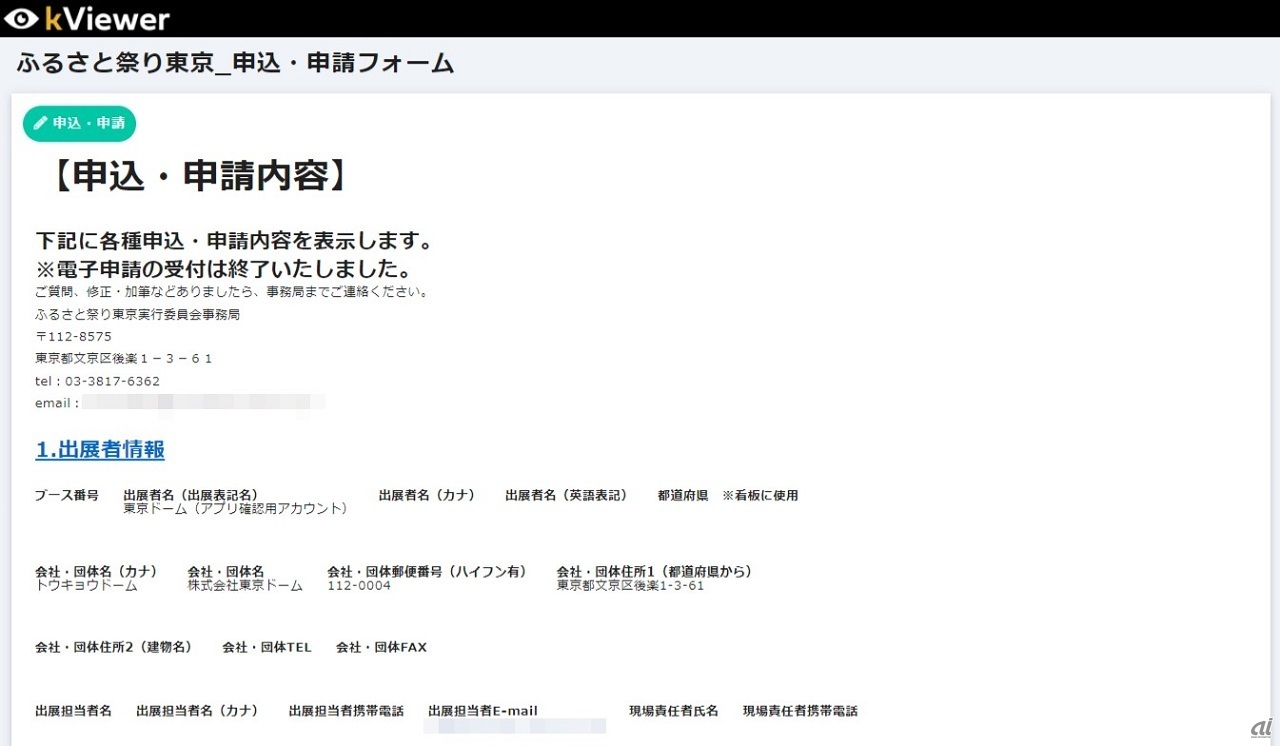
Task: Click the kViewer eye logo icon
Action: pyautogui.click(x=20, y=19)
